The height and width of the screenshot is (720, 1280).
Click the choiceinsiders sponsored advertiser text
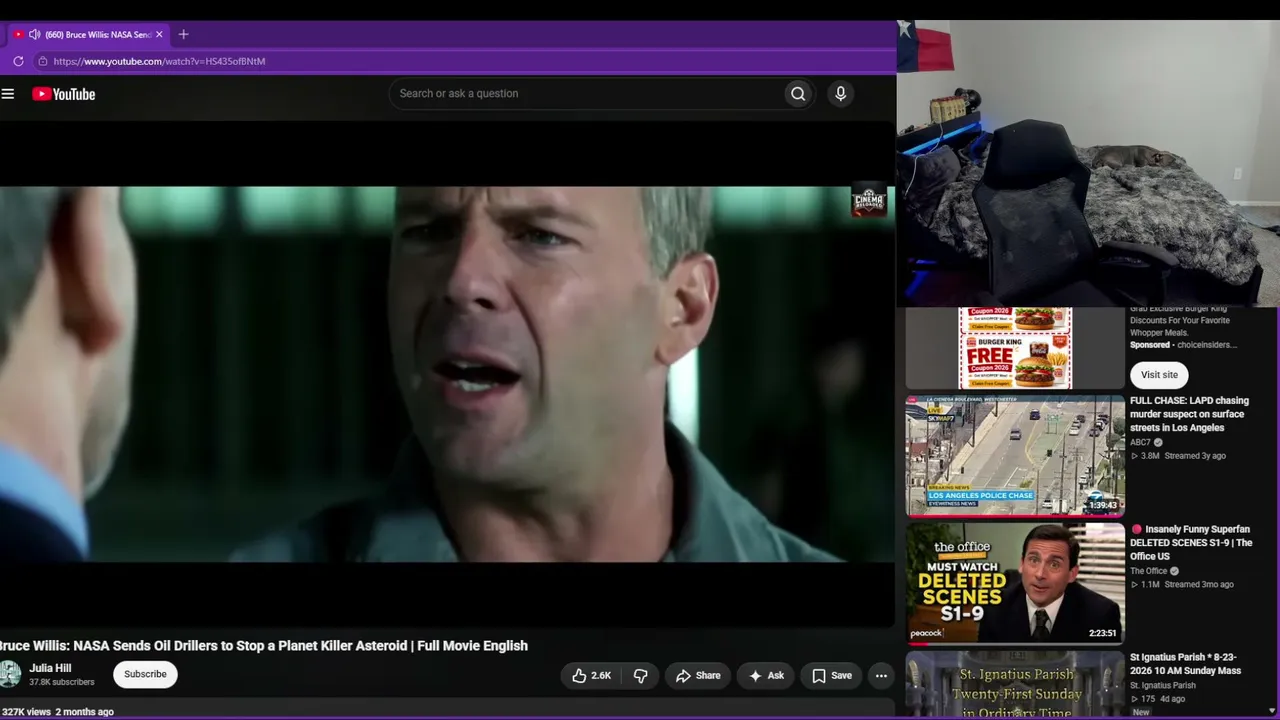[1206, 345]
